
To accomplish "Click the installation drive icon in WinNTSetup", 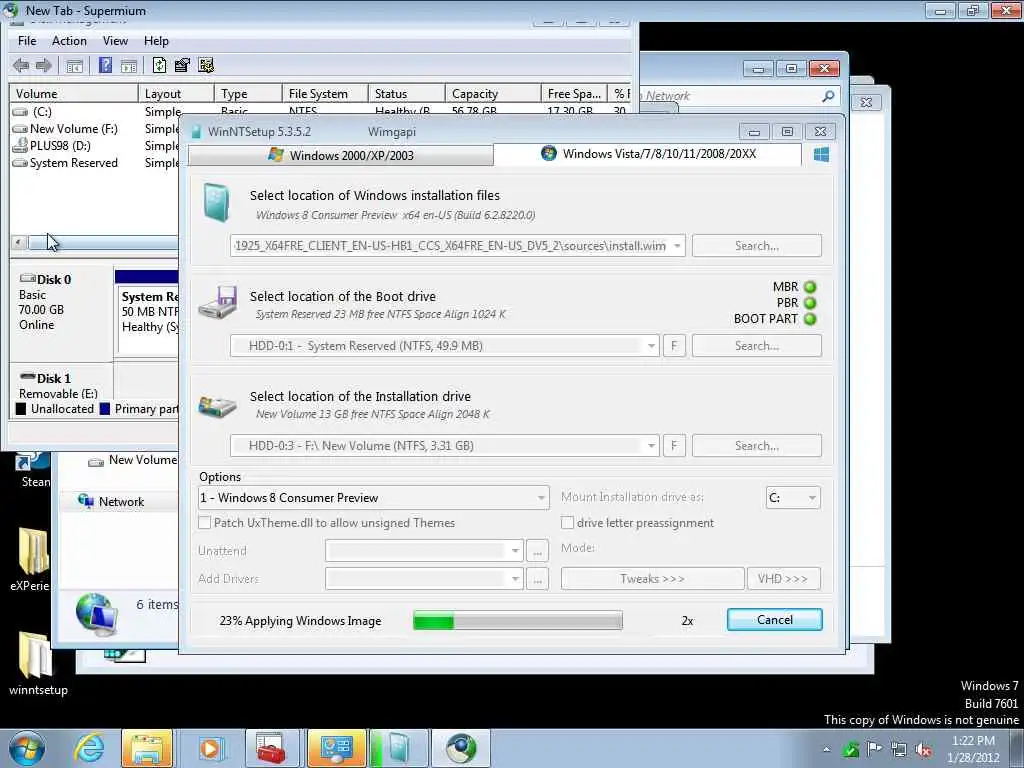I will [217, 406].
